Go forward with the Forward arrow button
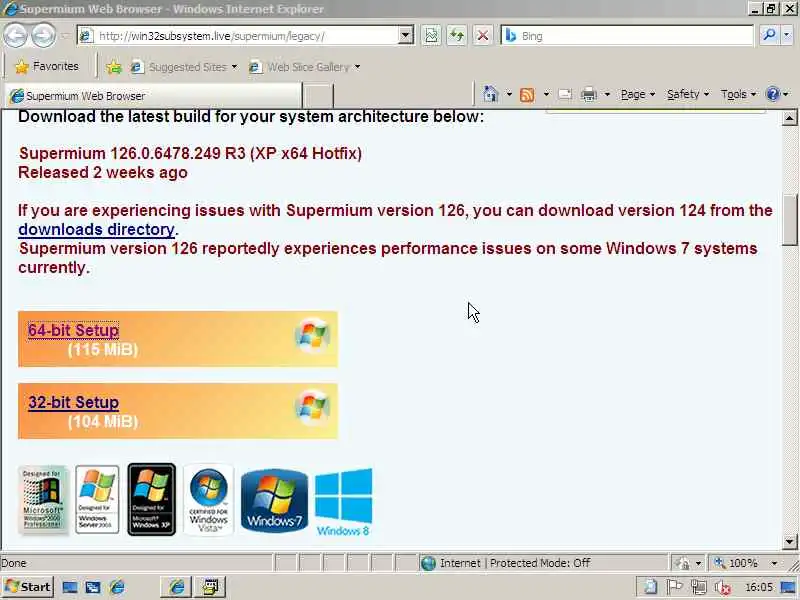Viewport: 800px width, 600px height. [44, 36]
